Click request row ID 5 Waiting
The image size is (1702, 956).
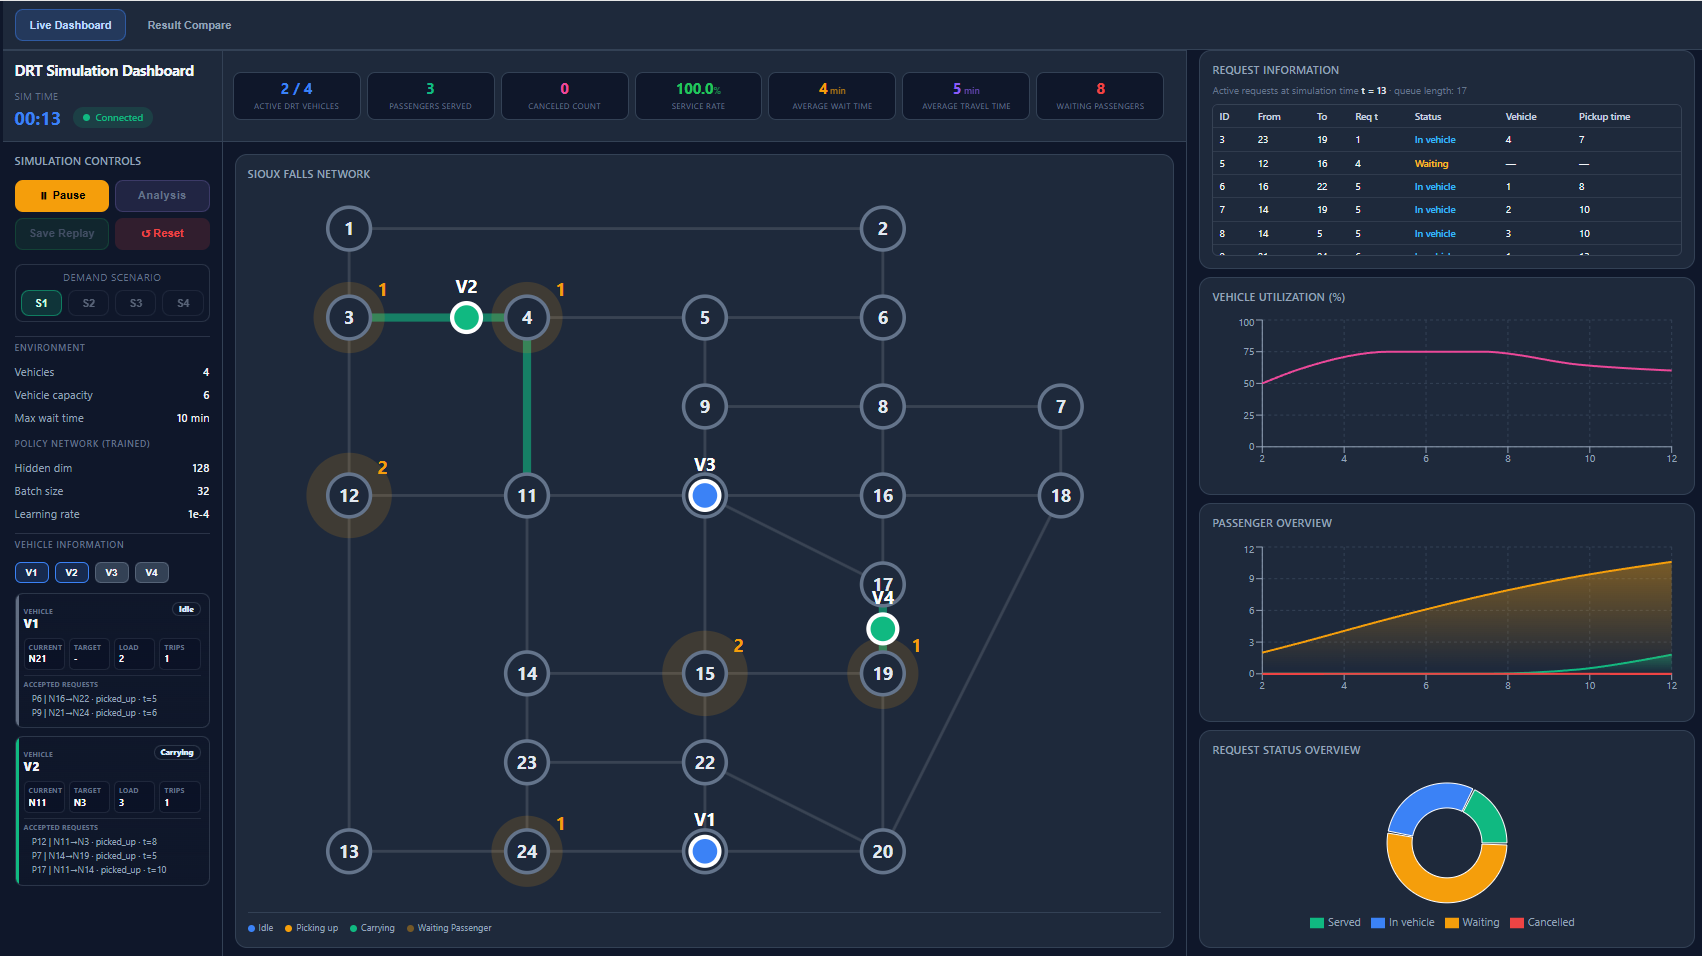(1446, 163)
